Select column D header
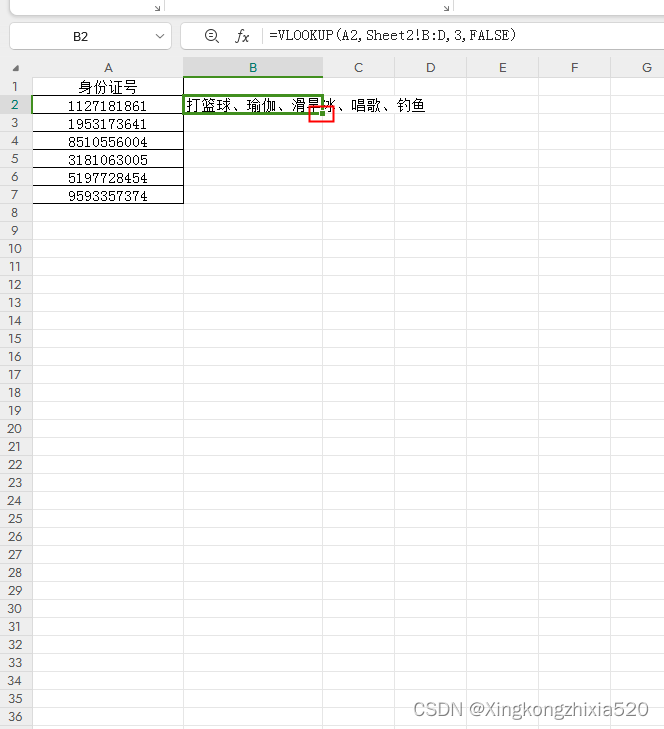This screenshot has width=664, height=729. pos(431,68)
